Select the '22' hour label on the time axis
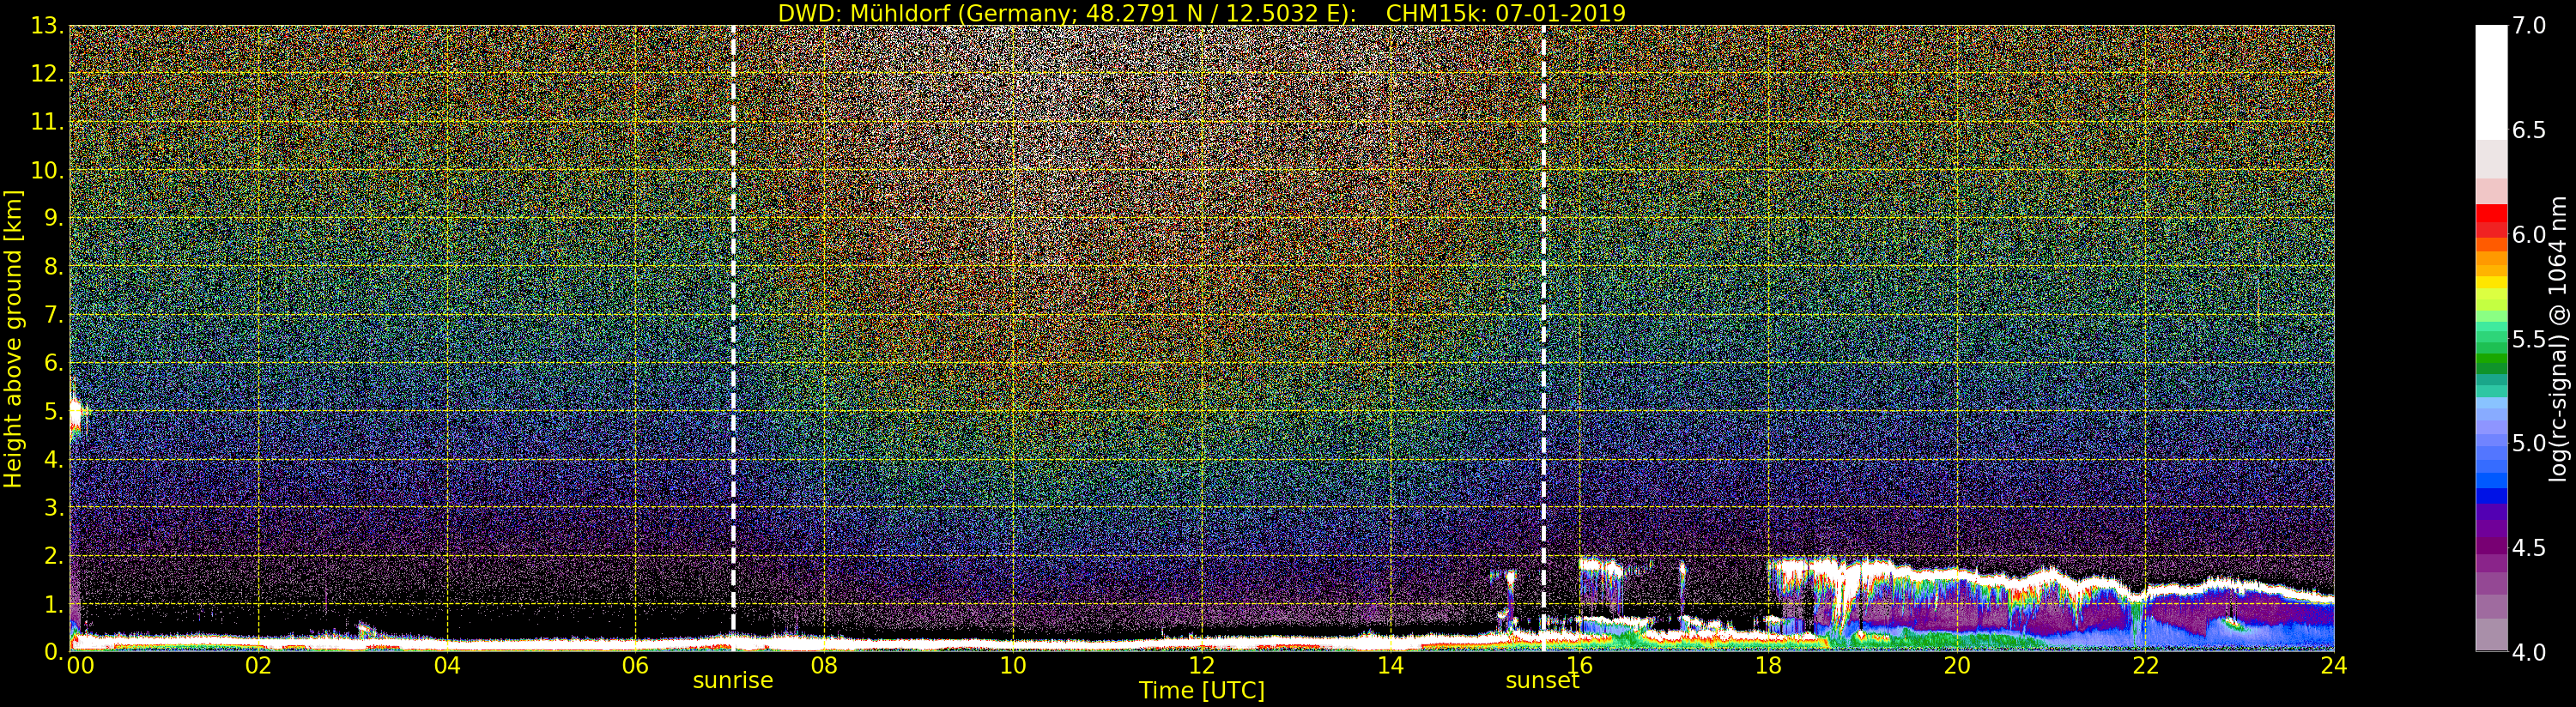 (2146, 665)
